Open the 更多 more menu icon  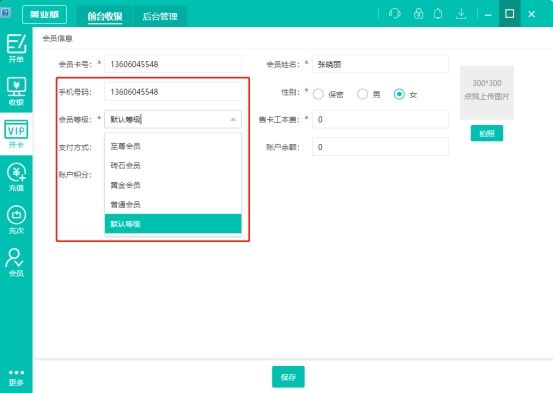coord(16,378)
